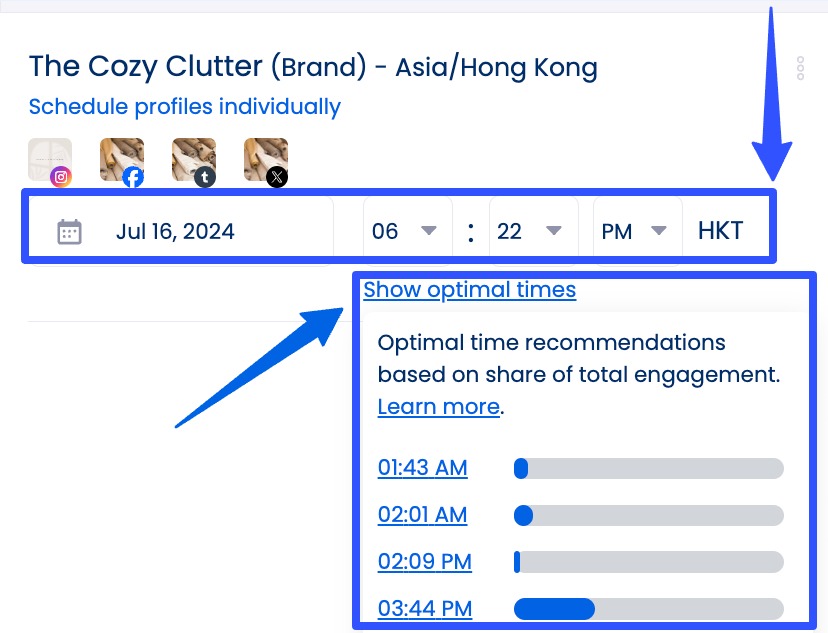The image size is (828, 633).
Task: Click the HKT timezone label
Action: click(720, 231)
